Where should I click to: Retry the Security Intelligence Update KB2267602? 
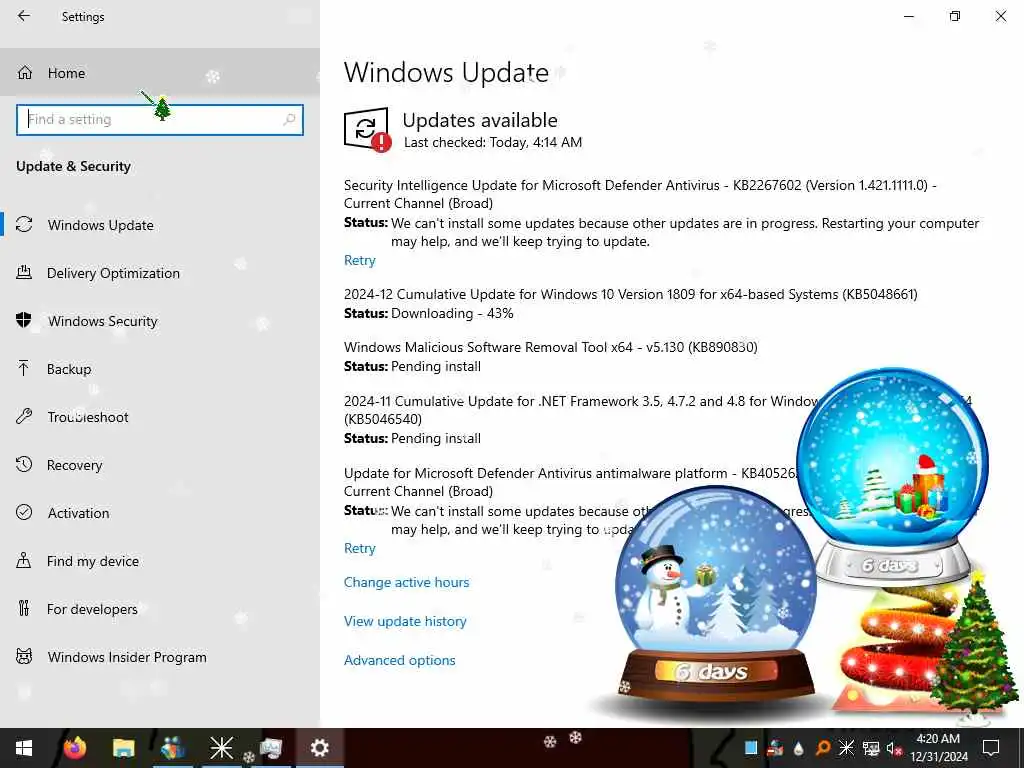pyautogui.click(x=359, y=261)
